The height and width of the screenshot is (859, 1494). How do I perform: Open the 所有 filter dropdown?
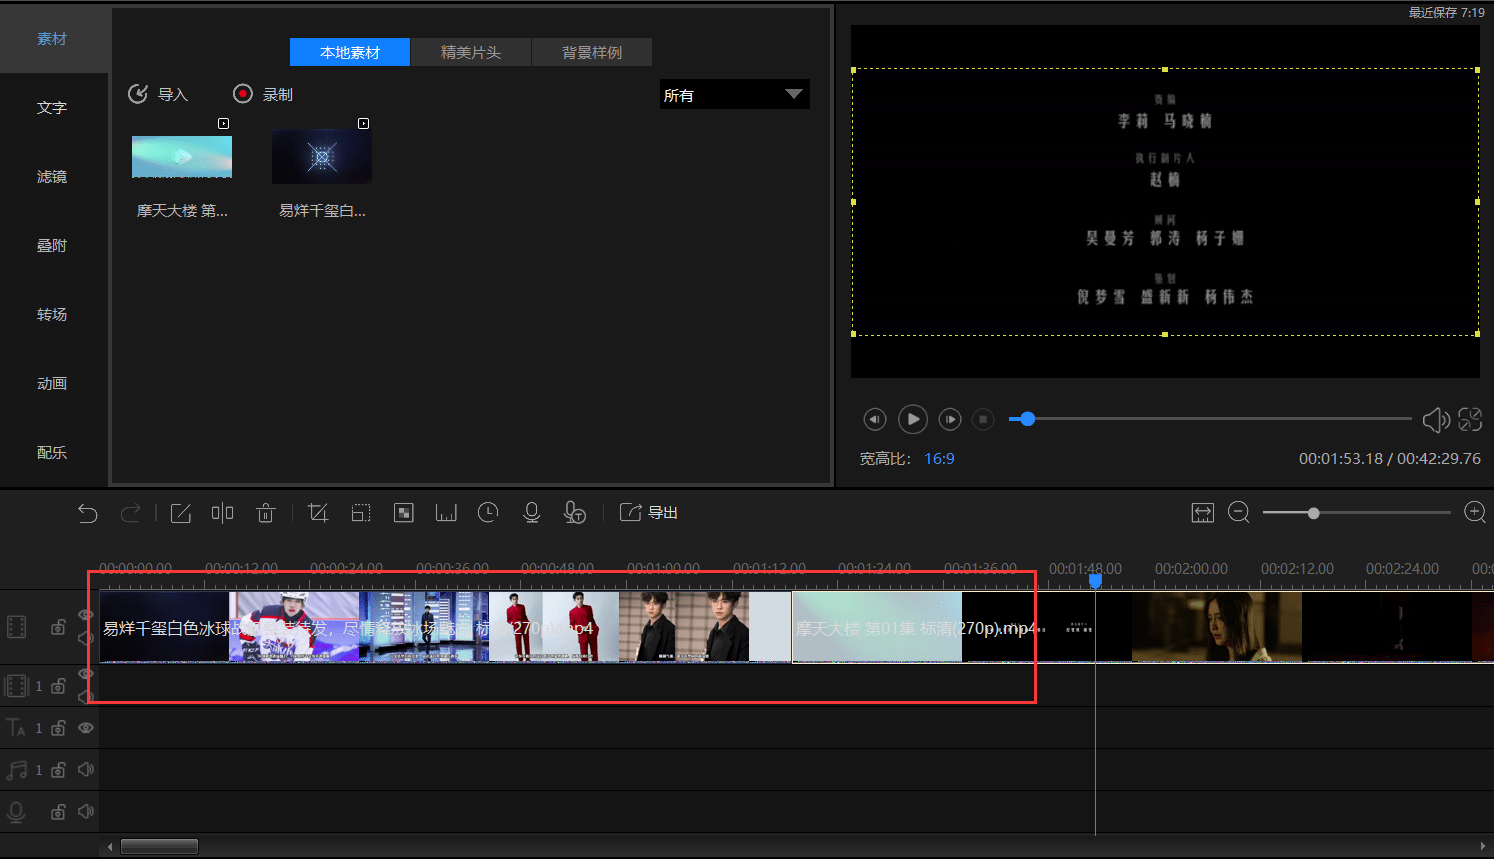click(x=734, y=95)
